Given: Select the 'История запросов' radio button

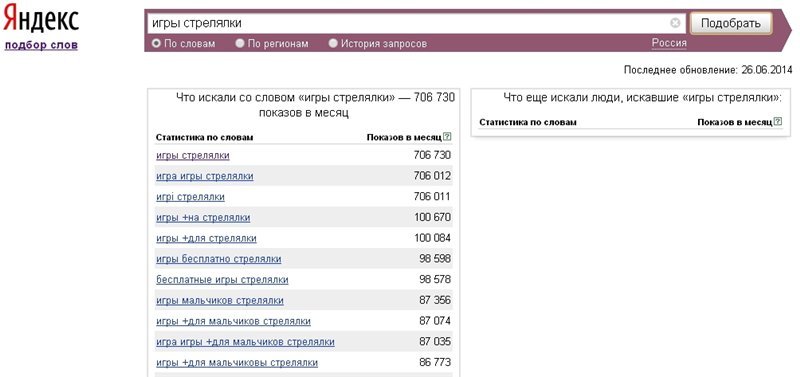Looking at the screenshot, I should (333, 43).
